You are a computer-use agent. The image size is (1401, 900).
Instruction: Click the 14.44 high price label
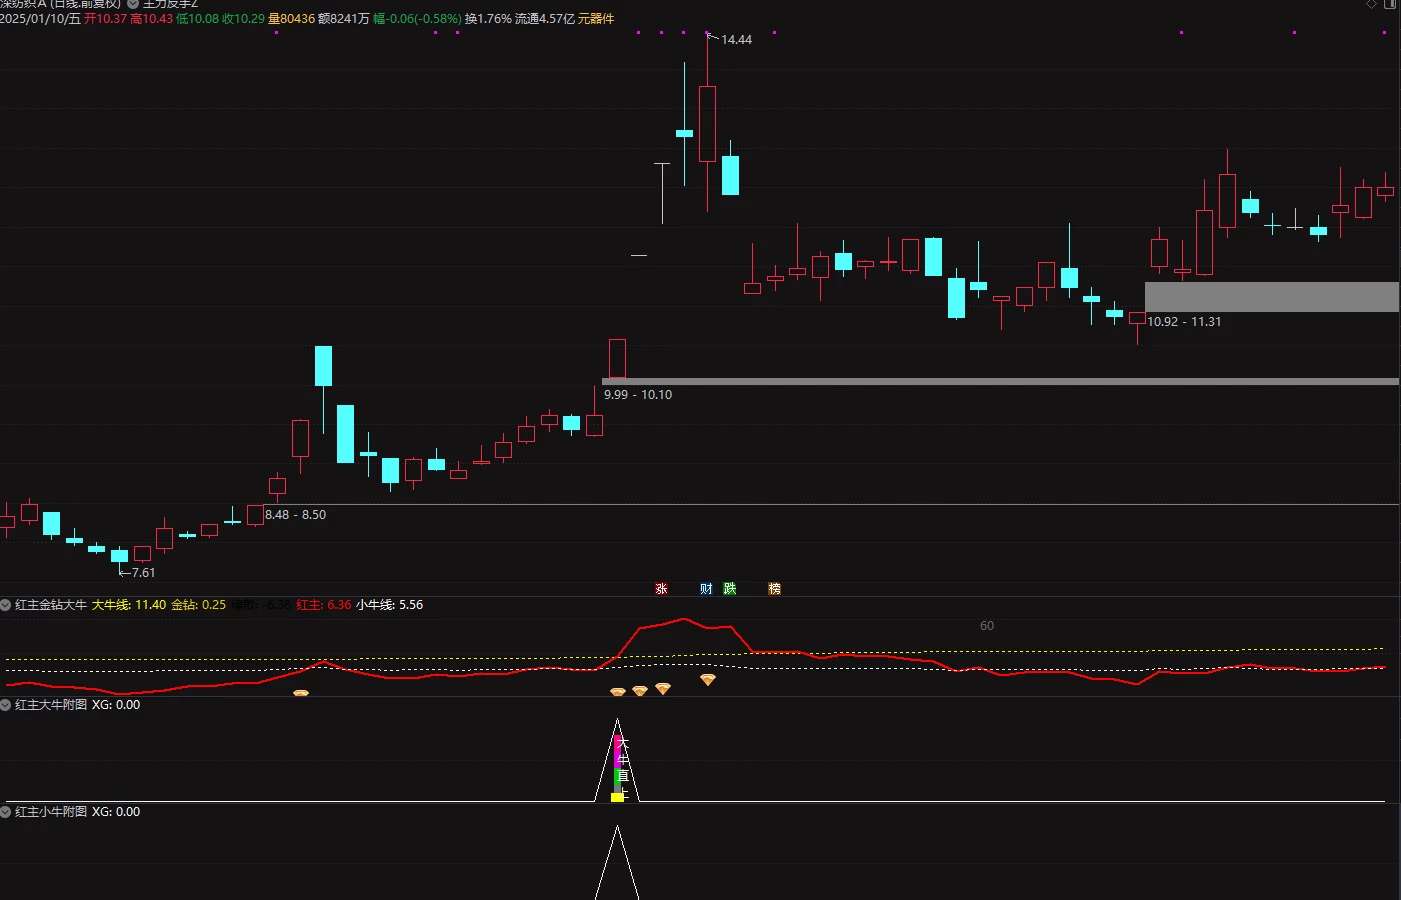pyautogui.click(x=736, y=40)
